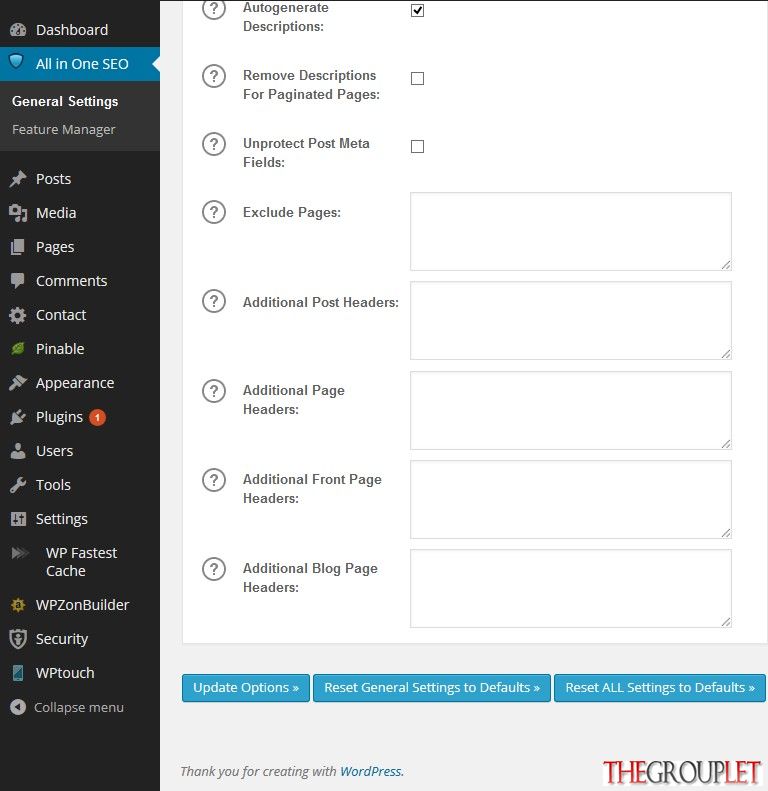This screenshot has height=791, width=768.
Task: Open WP Fastest Cache menu
Action: (x=80, y=561)
